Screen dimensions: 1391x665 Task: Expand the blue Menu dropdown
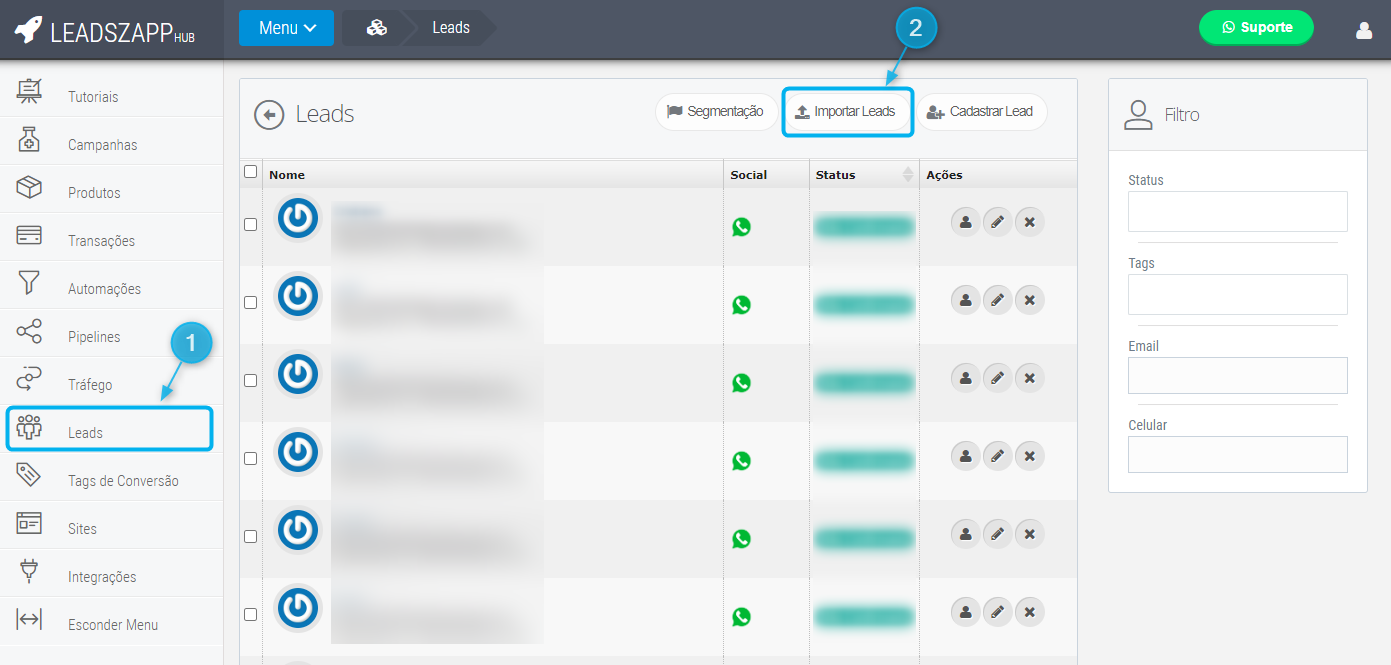coord(286,28)
